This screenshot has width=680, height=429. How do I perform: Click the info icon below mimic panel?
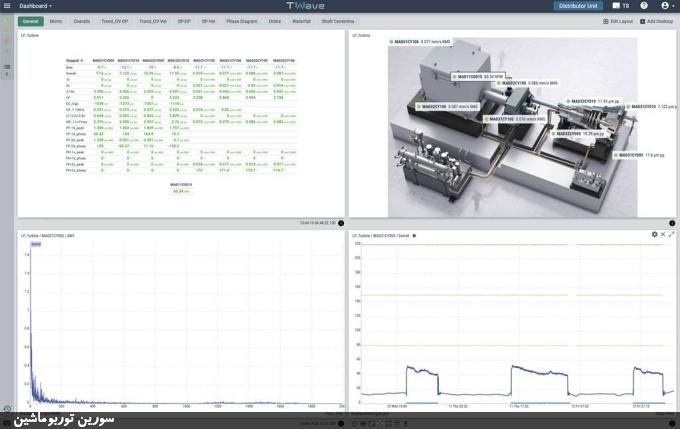[x=671, y=222]
